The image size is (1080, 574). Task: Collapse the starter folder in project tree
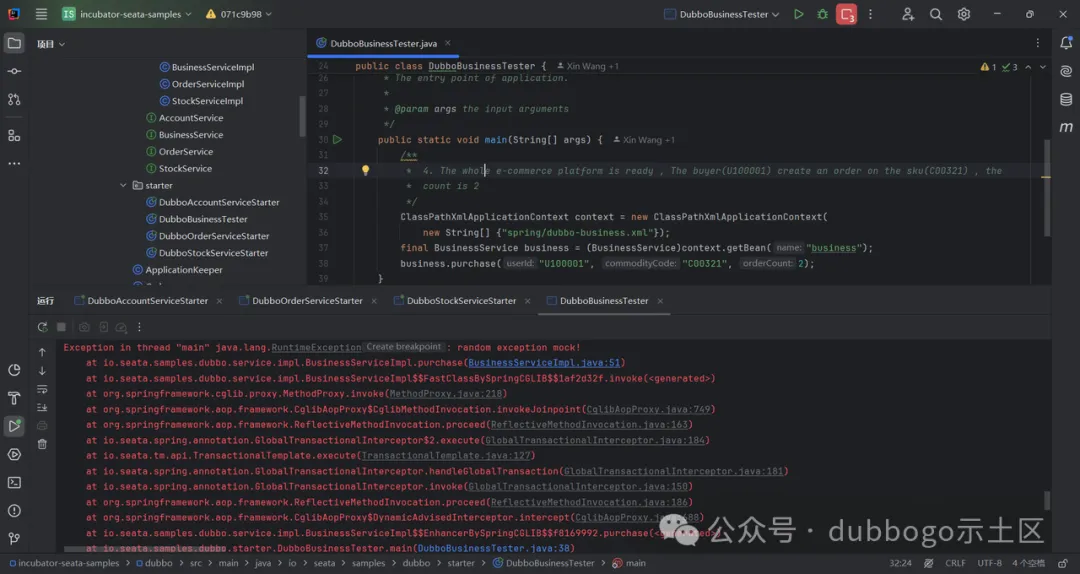point(123,185)
